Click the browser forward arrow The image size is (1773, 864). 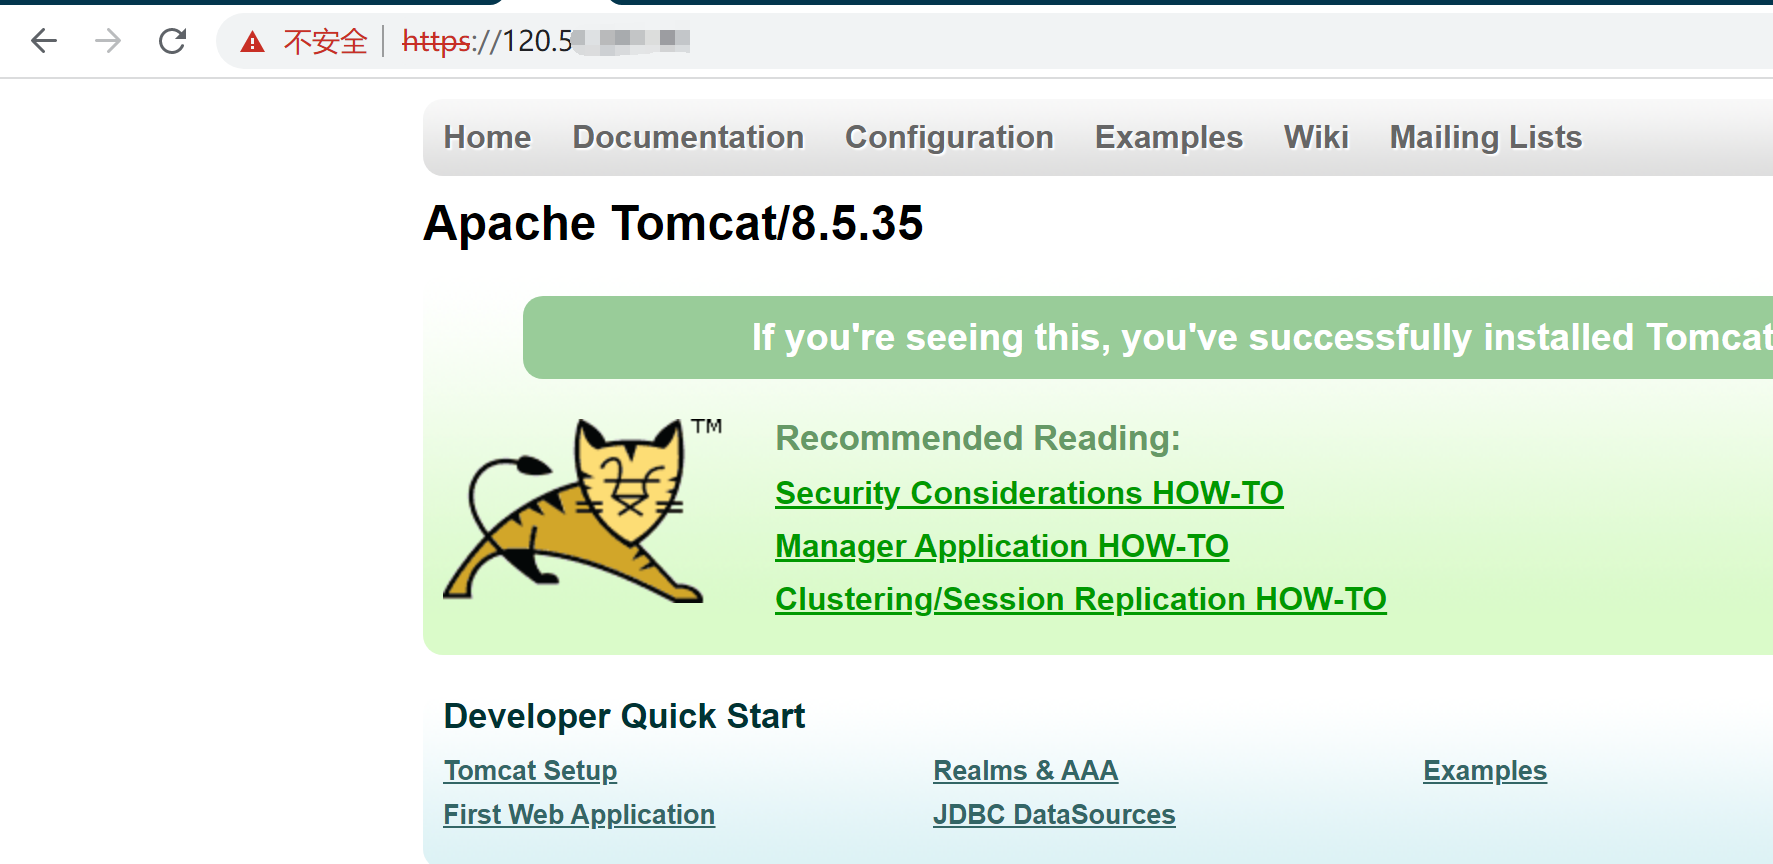pos(108,41)
